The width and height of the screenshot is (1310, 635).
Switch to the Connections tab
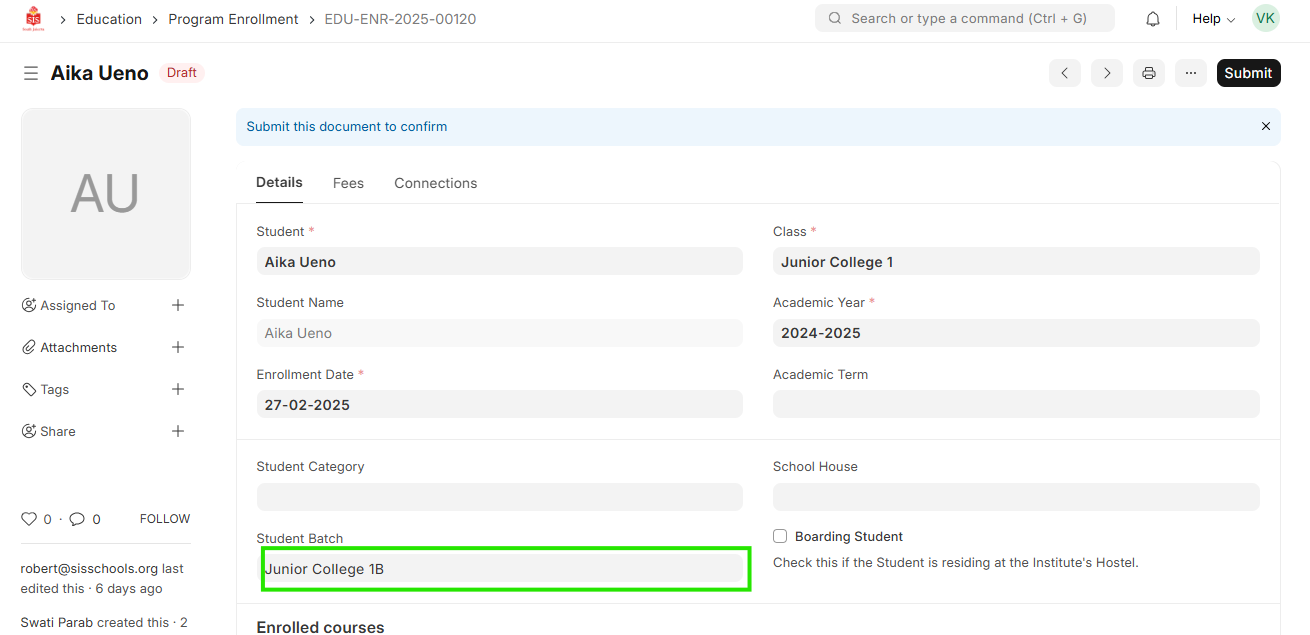pos(435,183)
